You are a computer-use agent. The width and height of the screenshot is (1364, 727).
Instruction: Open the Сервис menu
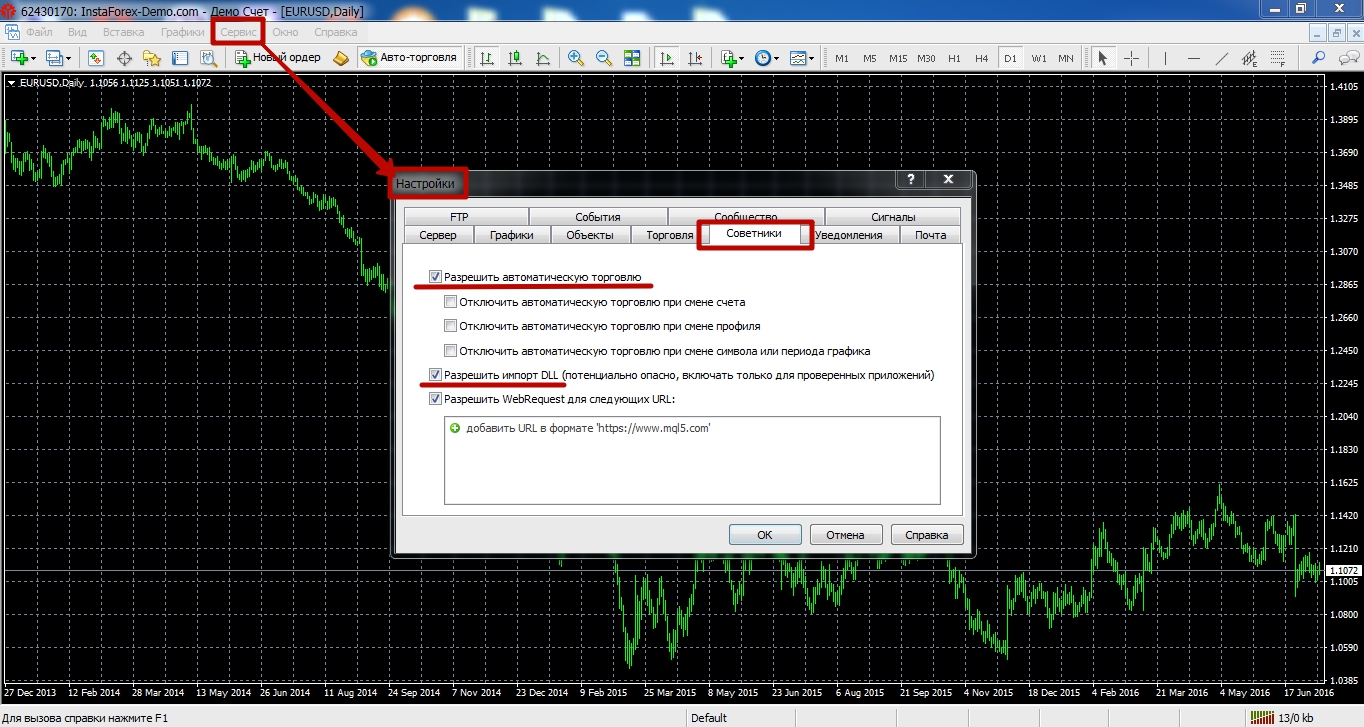click(x=239, y=32)
